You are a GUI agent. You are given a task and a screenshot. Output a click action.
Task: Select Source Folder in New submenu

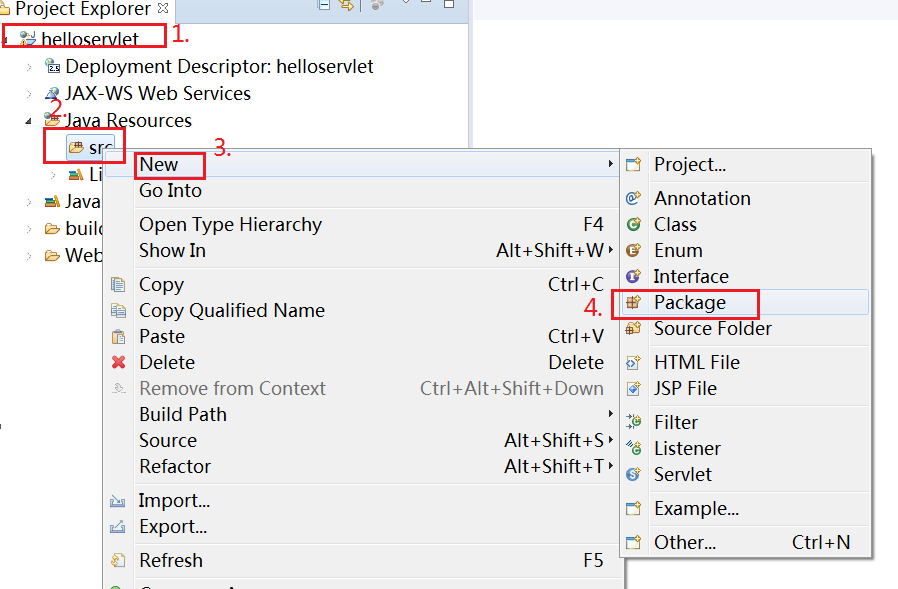click(x=712, y=329)
